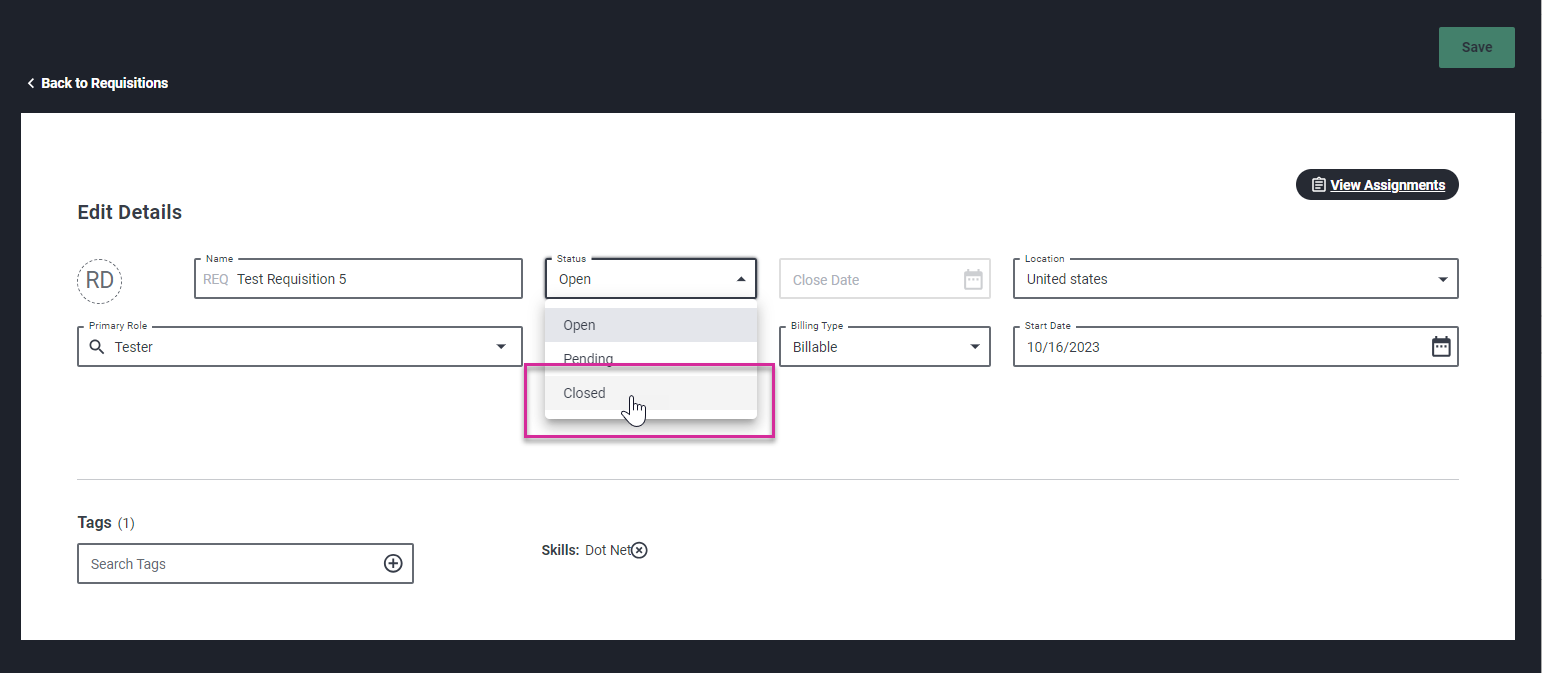Click the search icon in Primary Role
The image size is (1542, 673).
click(x=97, y=347)
